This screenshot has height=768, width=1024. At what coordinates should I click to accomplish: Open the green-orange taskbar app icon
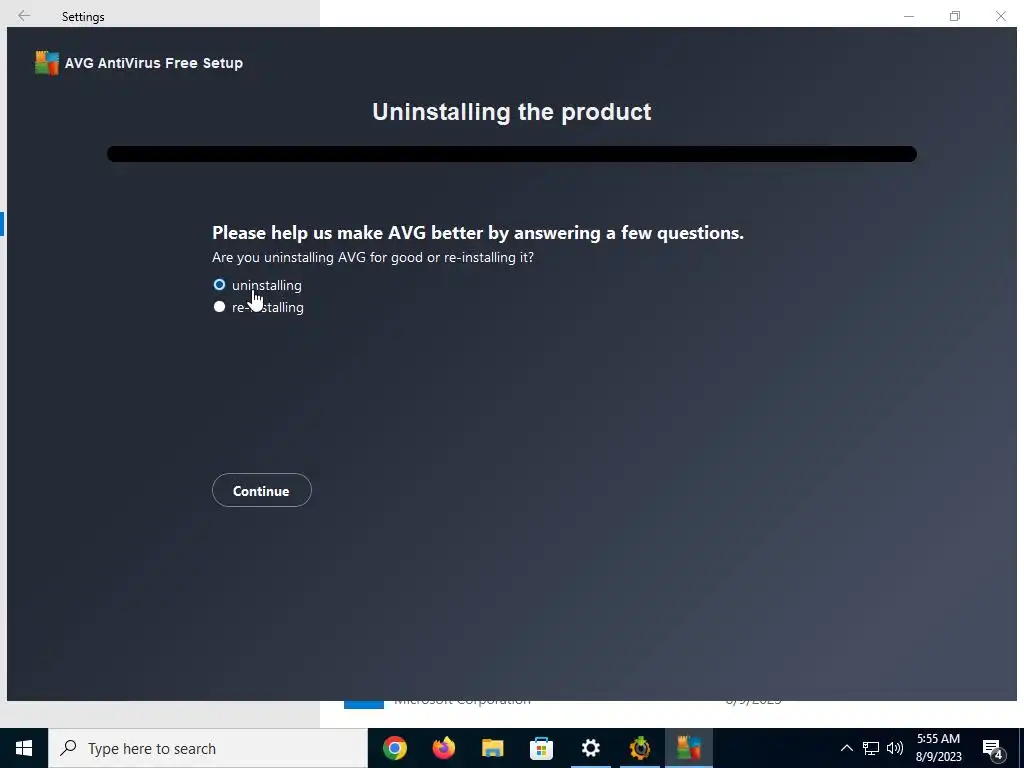(639, 748)
